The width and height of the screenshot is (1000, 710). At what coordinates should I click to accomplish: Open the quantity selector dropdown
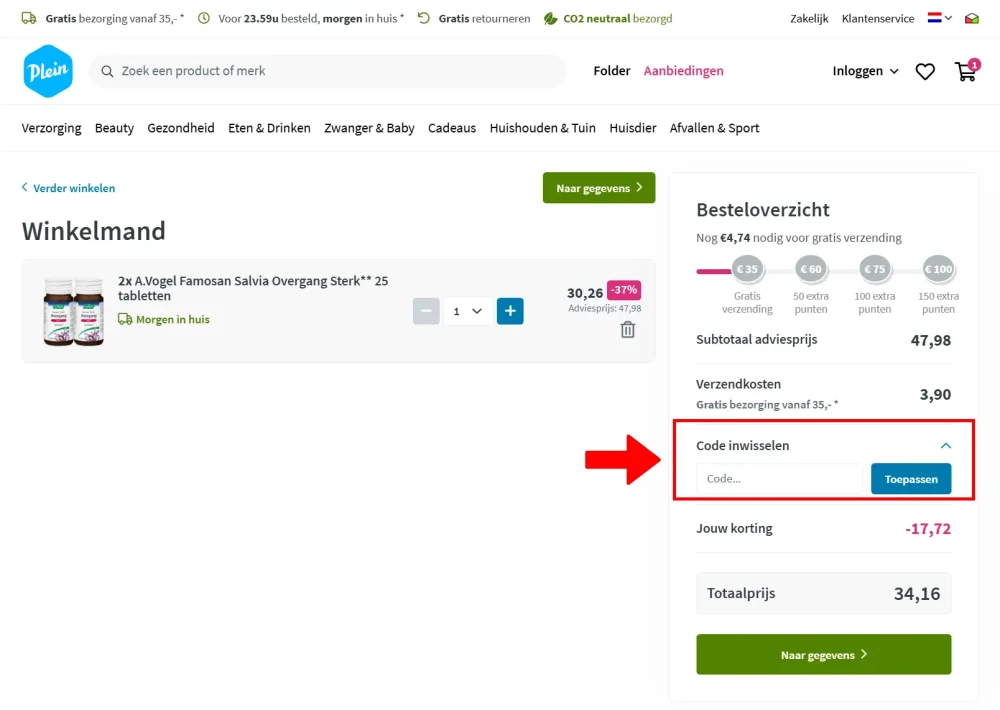(x=467, y=311)
